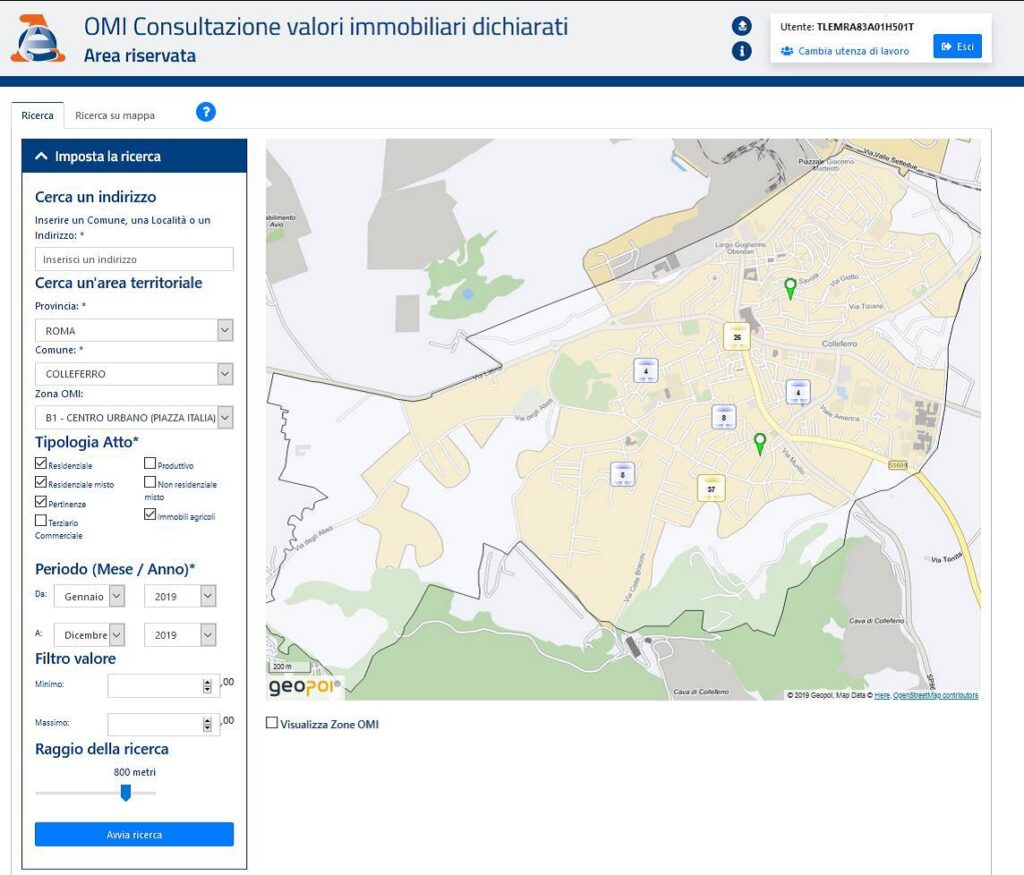Viewport: 1024px width, 875px height.
Task: Click Cambia utenza di lavoro link
Action: 854,51
